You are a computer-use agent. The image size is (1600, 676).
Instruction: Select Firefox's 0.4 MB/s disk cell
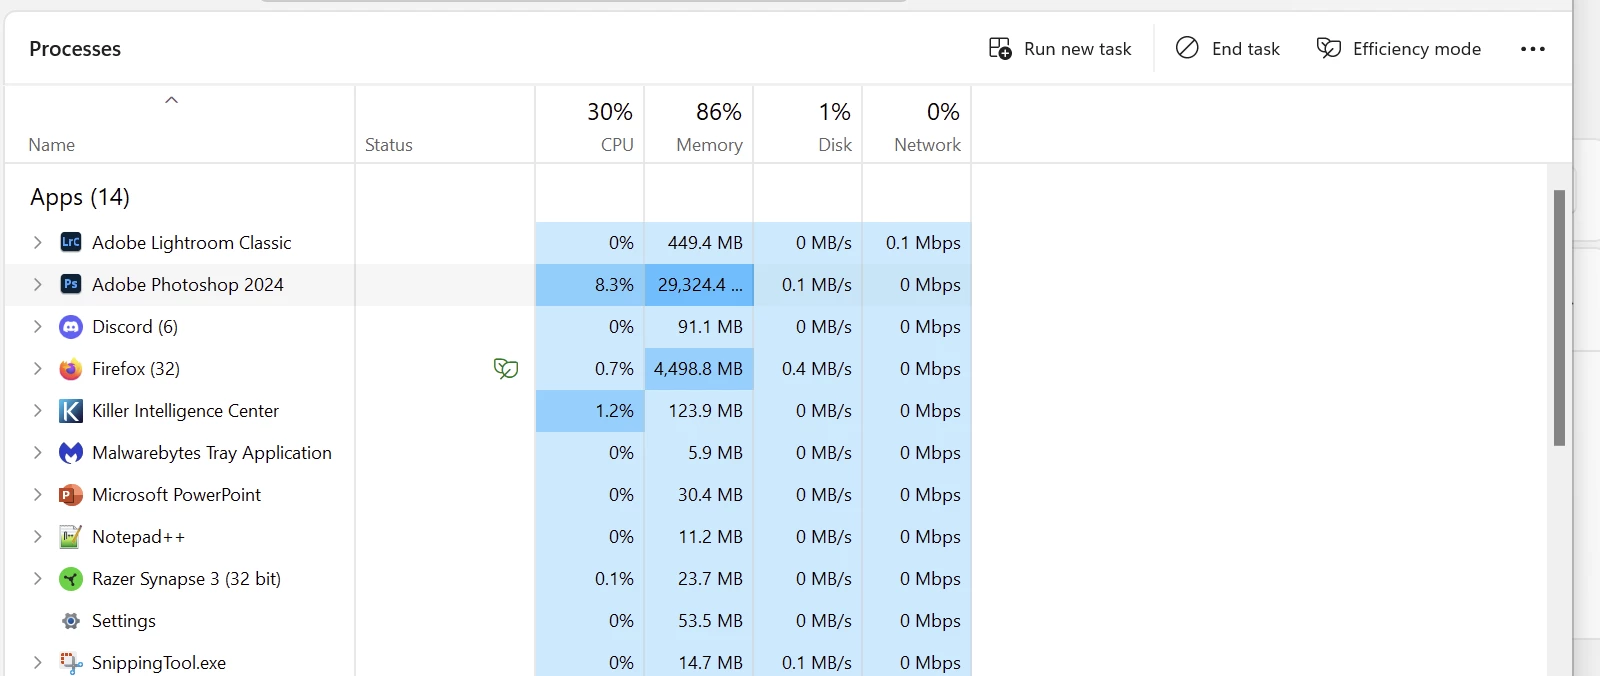tap(808, 368)
